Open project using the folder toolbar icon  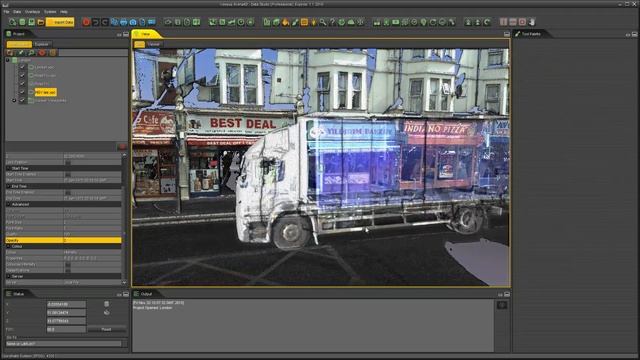pos(41,22)
